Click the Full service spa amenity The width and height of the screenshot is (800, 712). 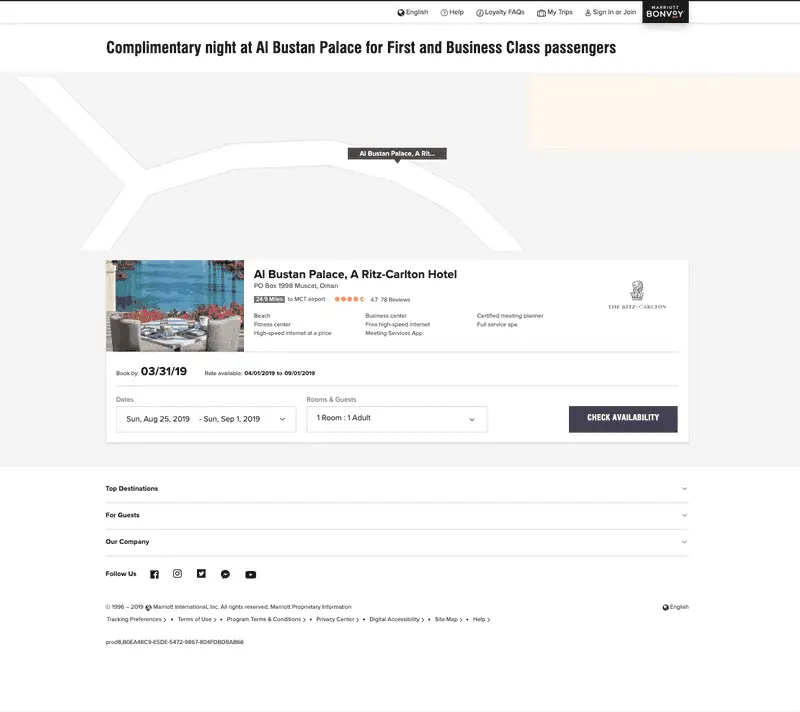[497, 324]
